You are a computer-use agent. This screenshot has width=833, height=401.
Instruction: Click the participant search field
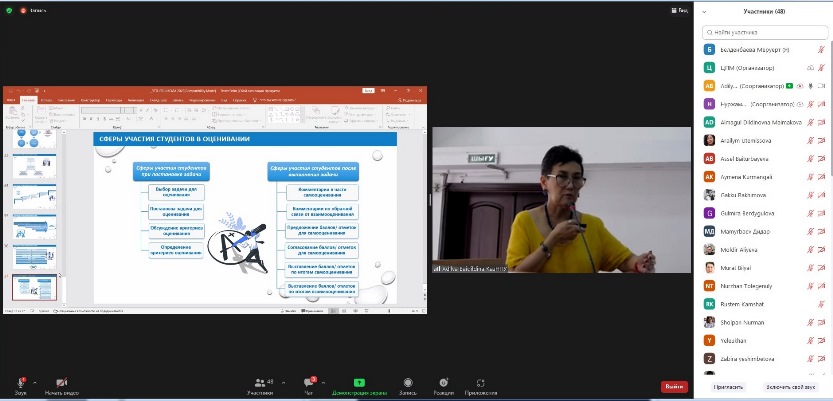(x=765, y=30)
